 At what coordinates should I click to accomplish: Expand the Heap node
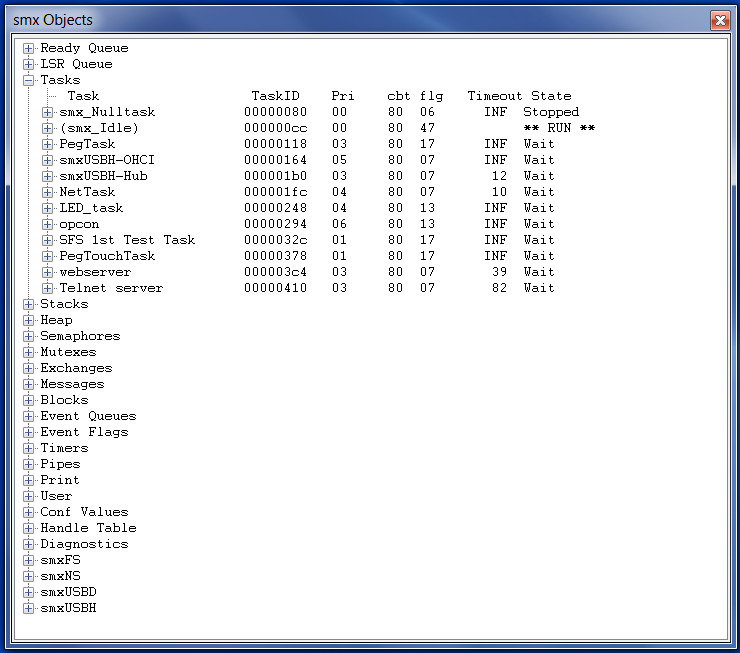(28, 320)
